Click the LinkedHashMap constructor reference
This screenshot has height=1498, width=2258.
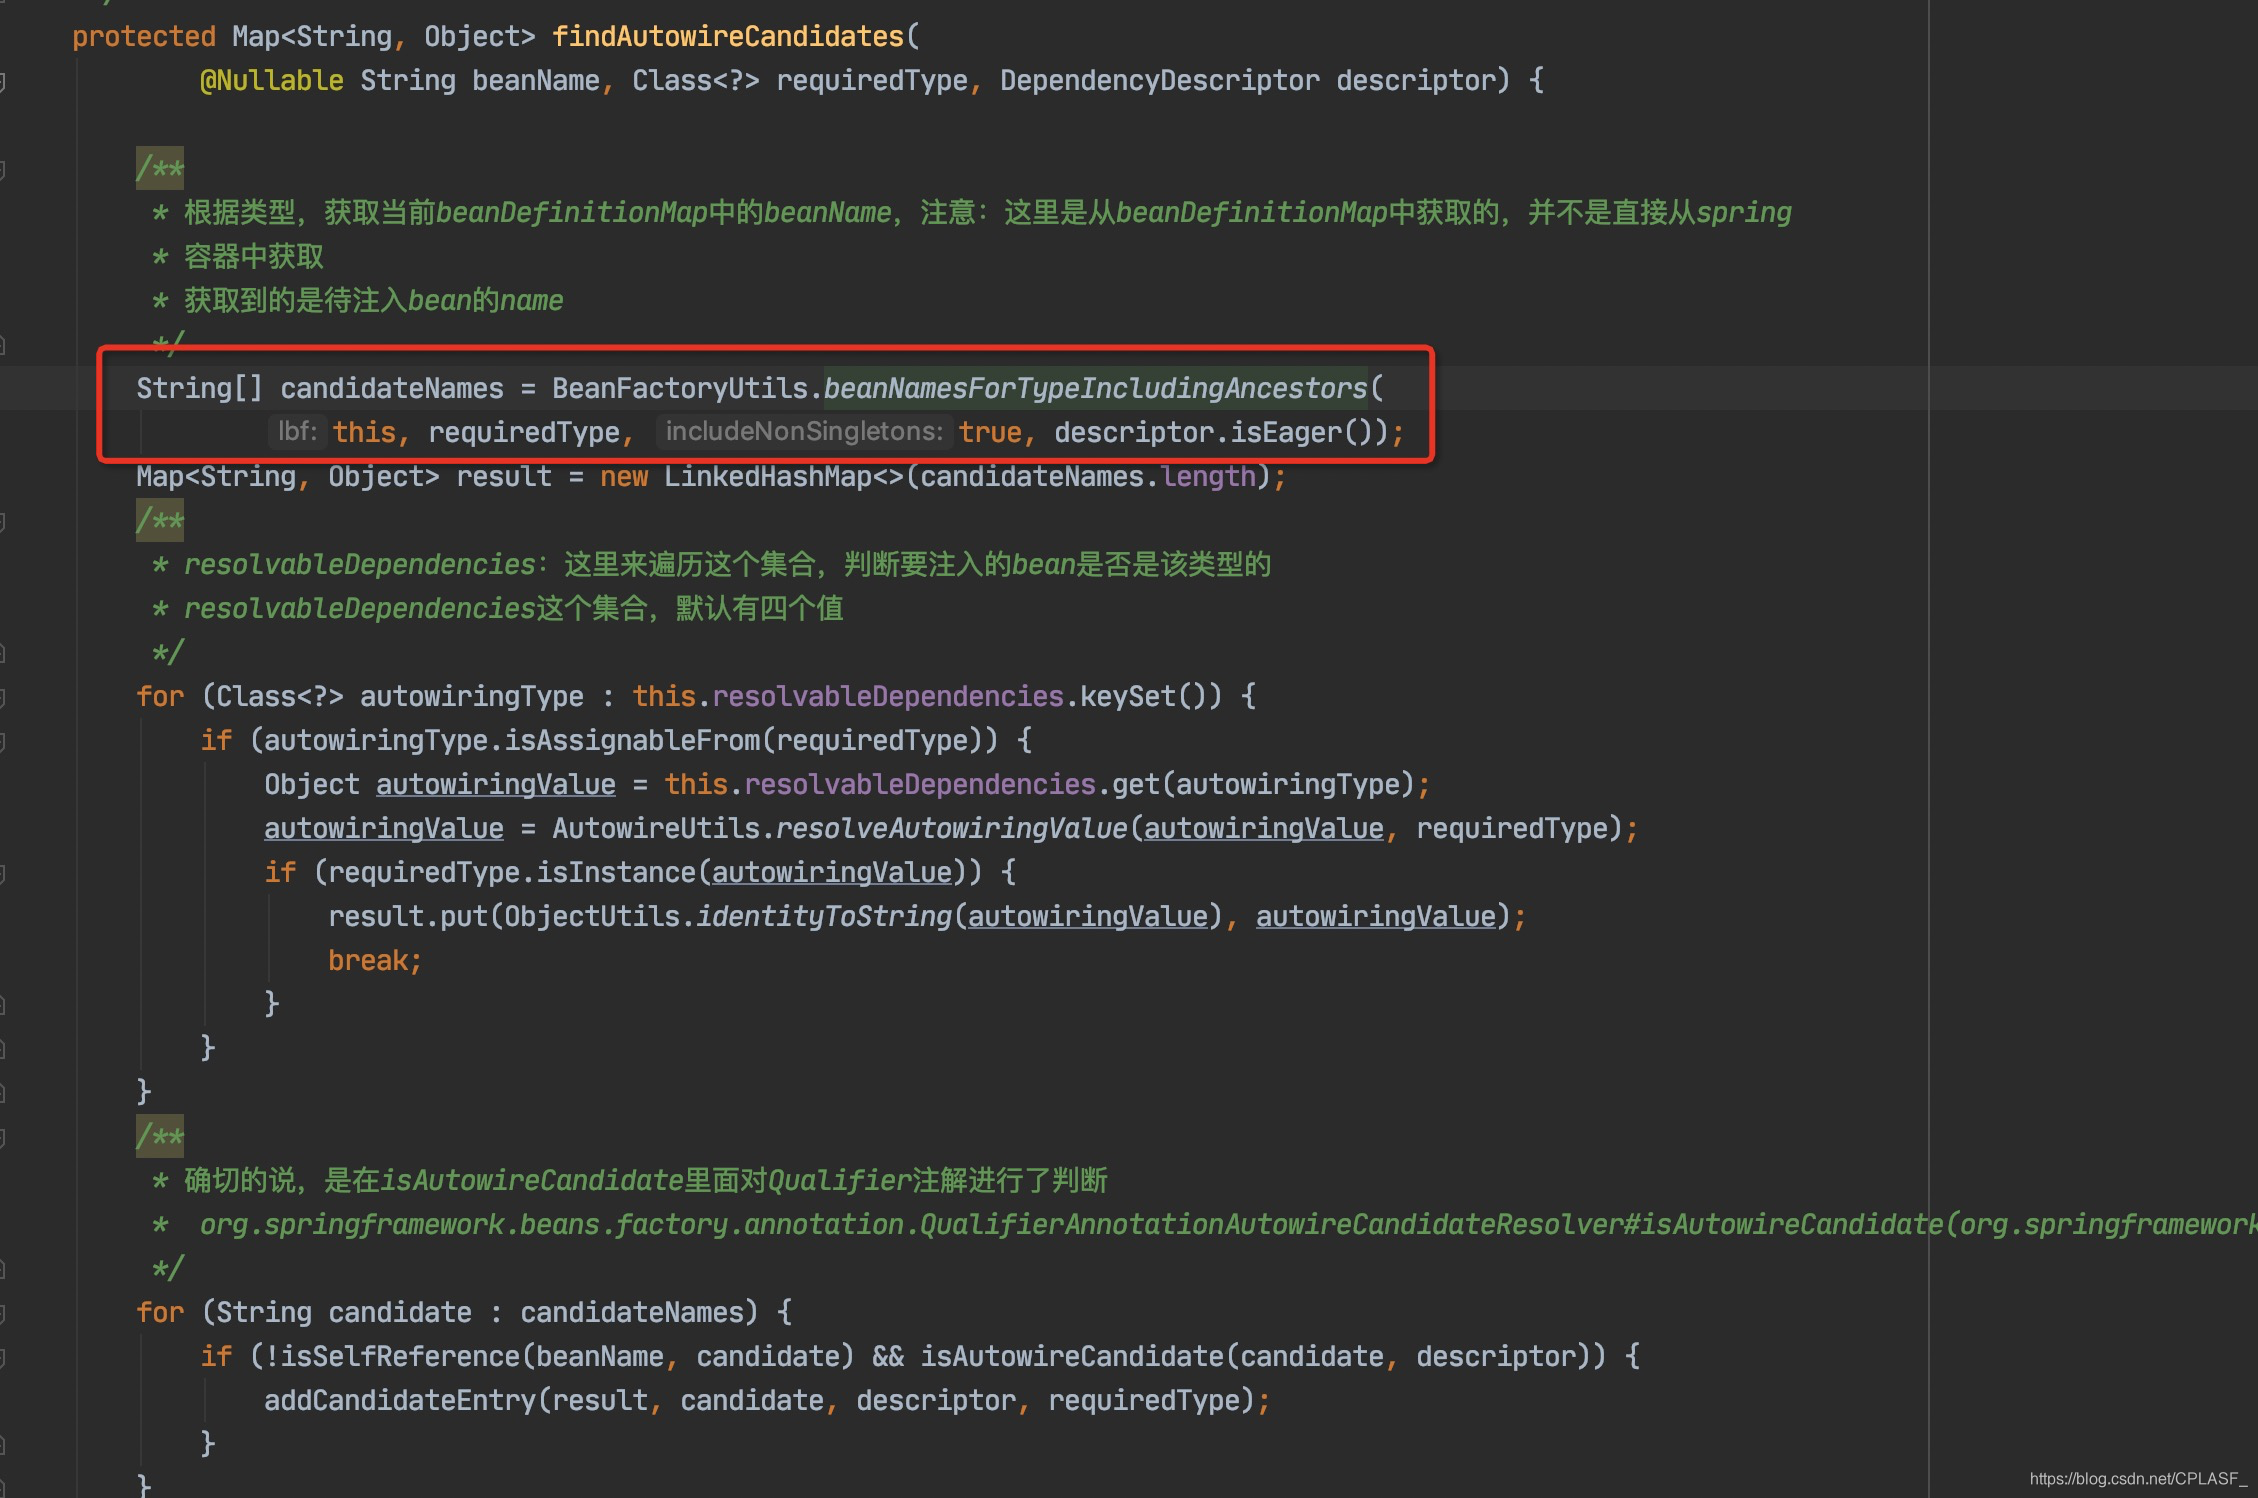767,477
